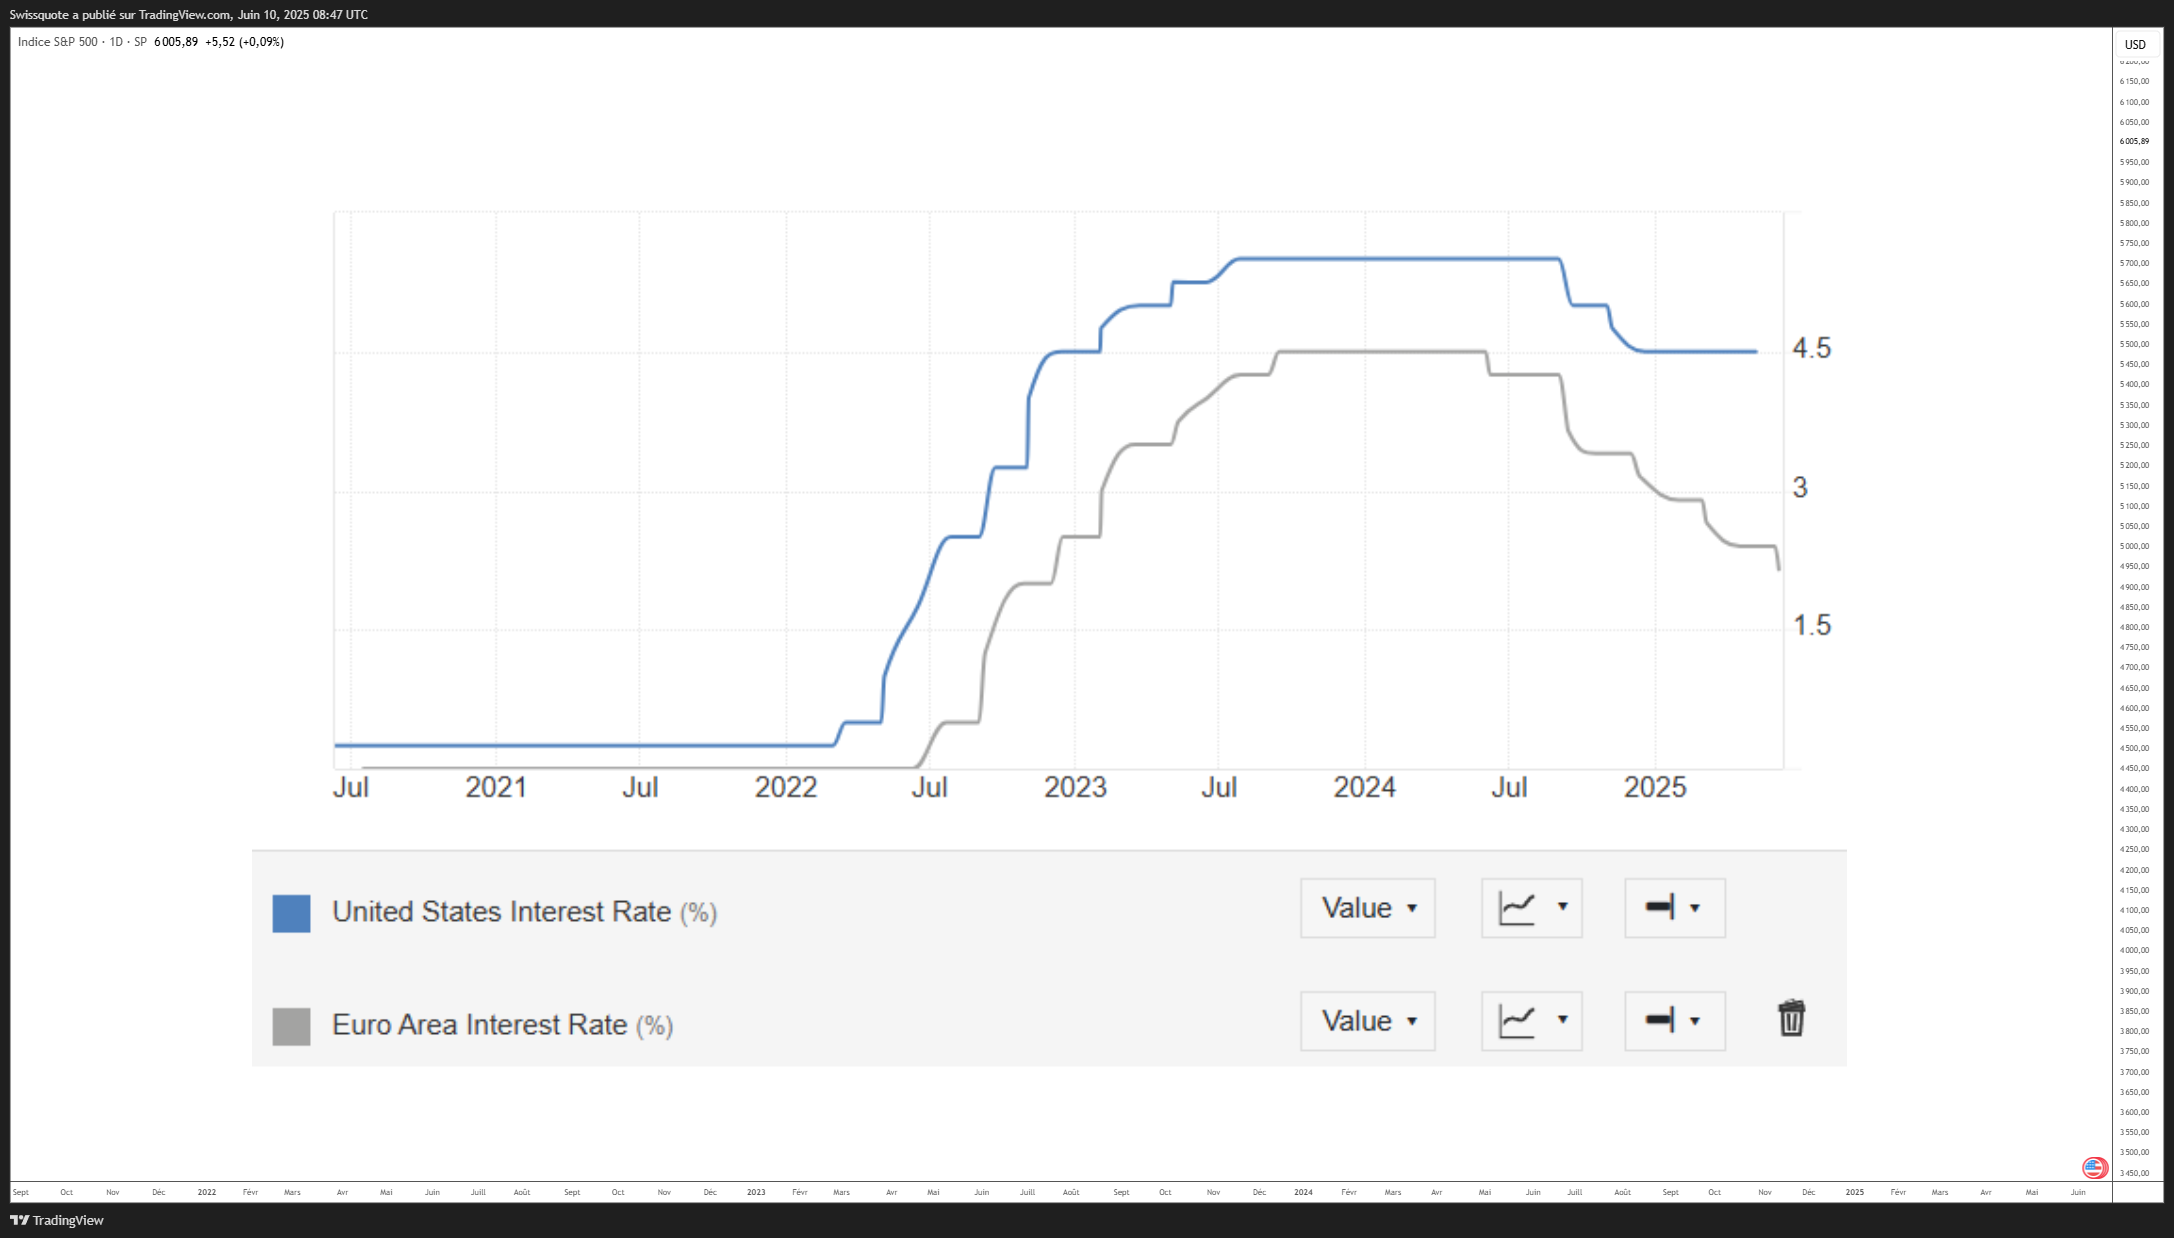Click the US flag icon near the price axis
Screen dimensions: 2174x1238
2094,1167
